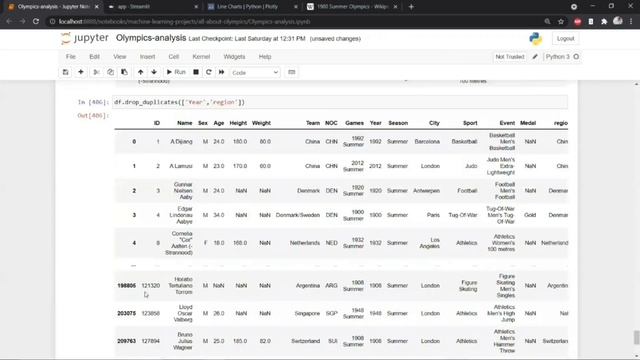Click the pencil edit icon near Python 3
The height and width of the screenshot is (360, 640).
click(x=535, y=57)
